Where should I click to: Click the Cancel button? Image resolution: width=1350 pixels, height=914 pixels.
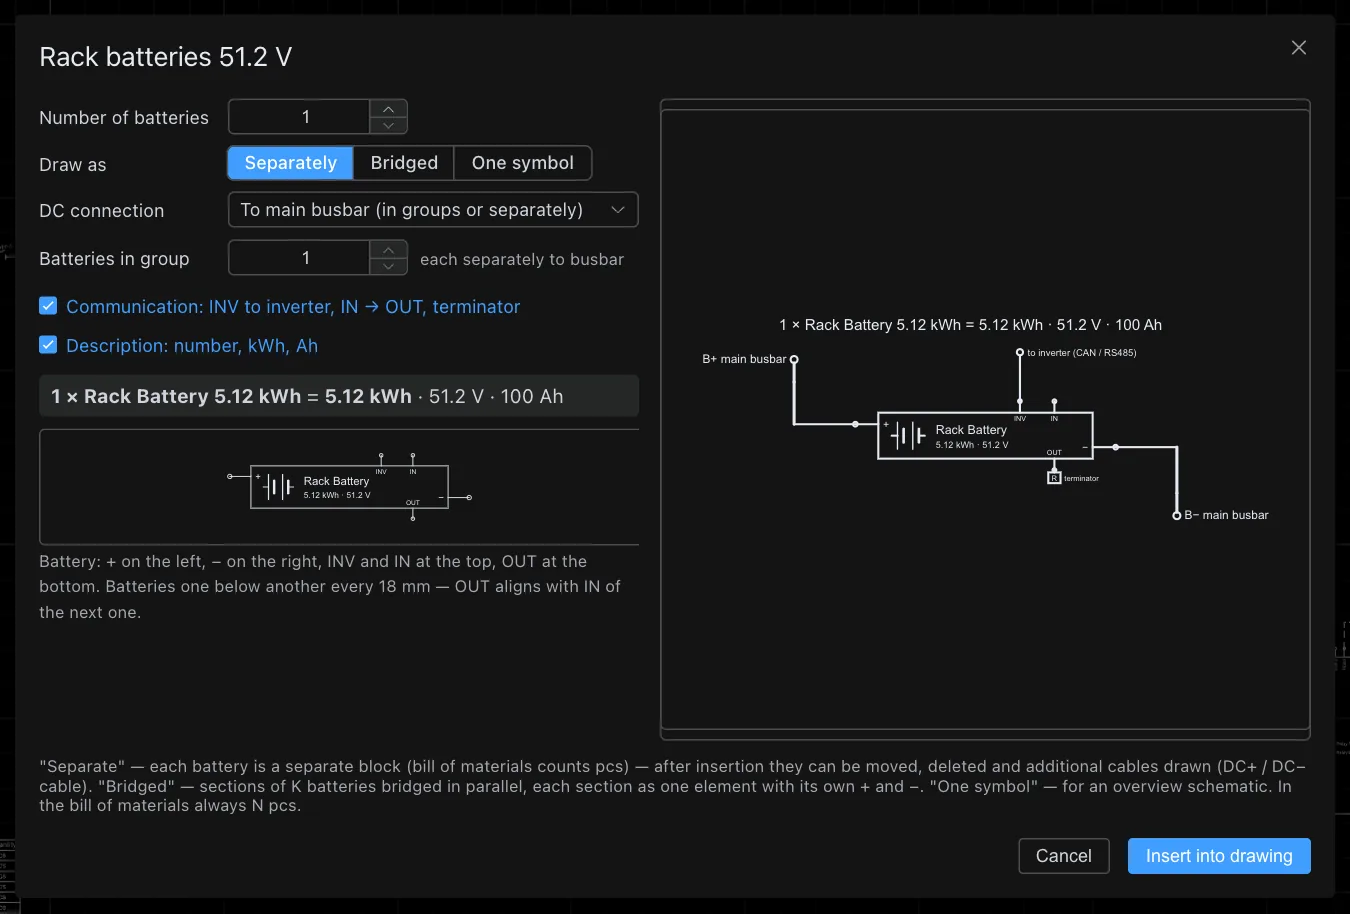[x=1064, y=856]
